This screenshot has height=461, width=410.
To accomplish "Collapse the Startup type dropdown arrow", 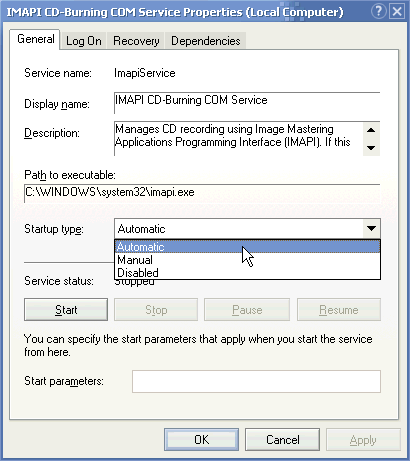I will click(371, 229).
